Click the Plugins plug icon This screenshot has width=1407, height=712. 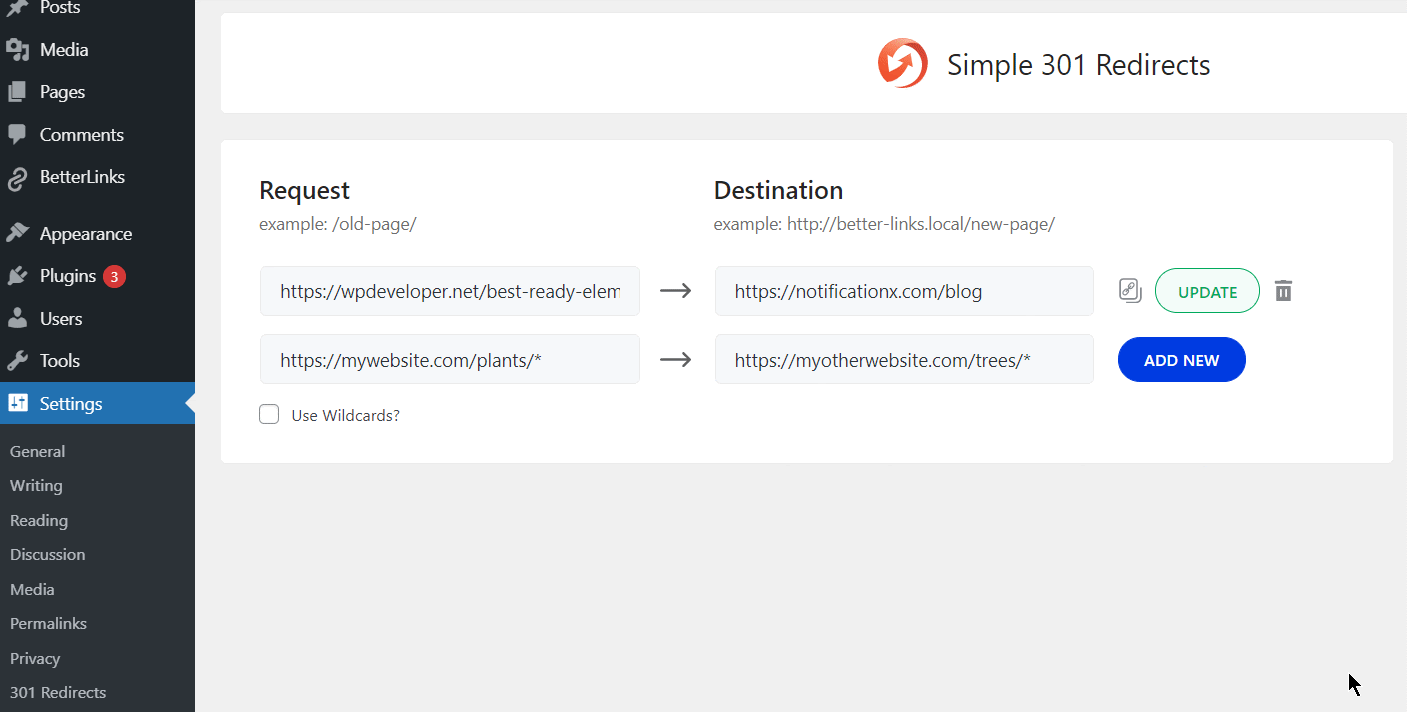[20, 275]
